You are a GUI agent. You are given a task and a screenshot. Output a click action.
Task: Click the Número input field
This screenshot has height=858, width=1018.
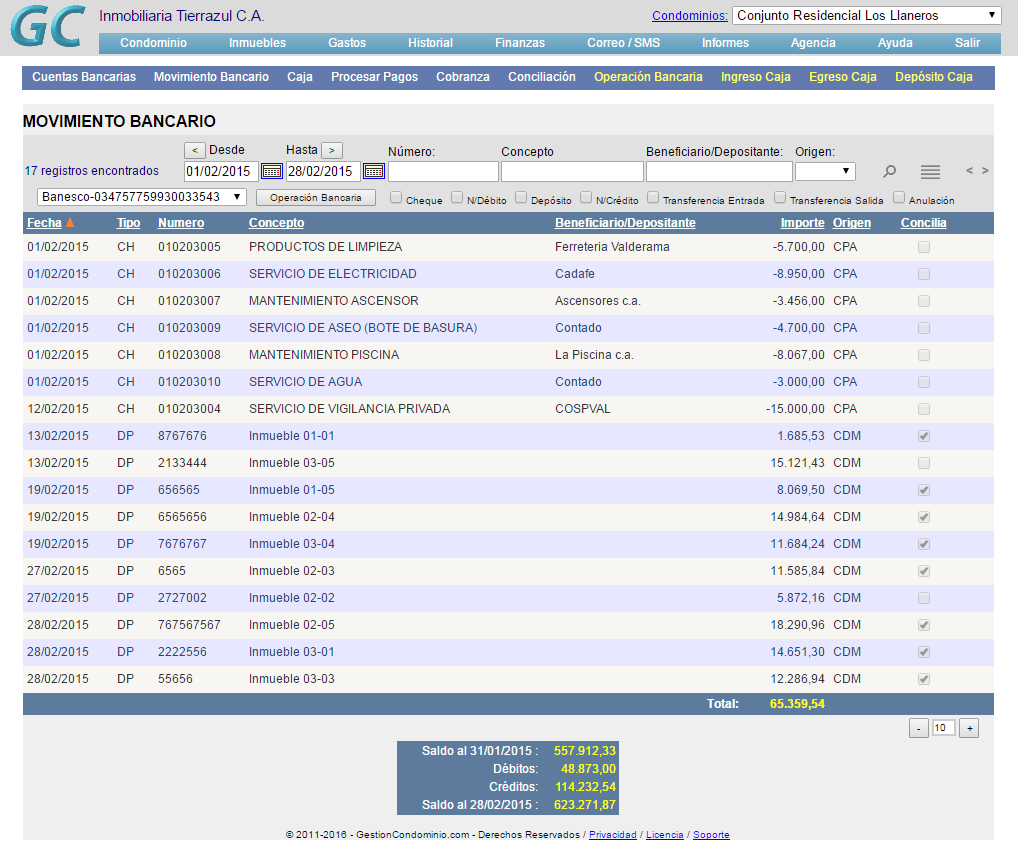(x=443, y=171)
